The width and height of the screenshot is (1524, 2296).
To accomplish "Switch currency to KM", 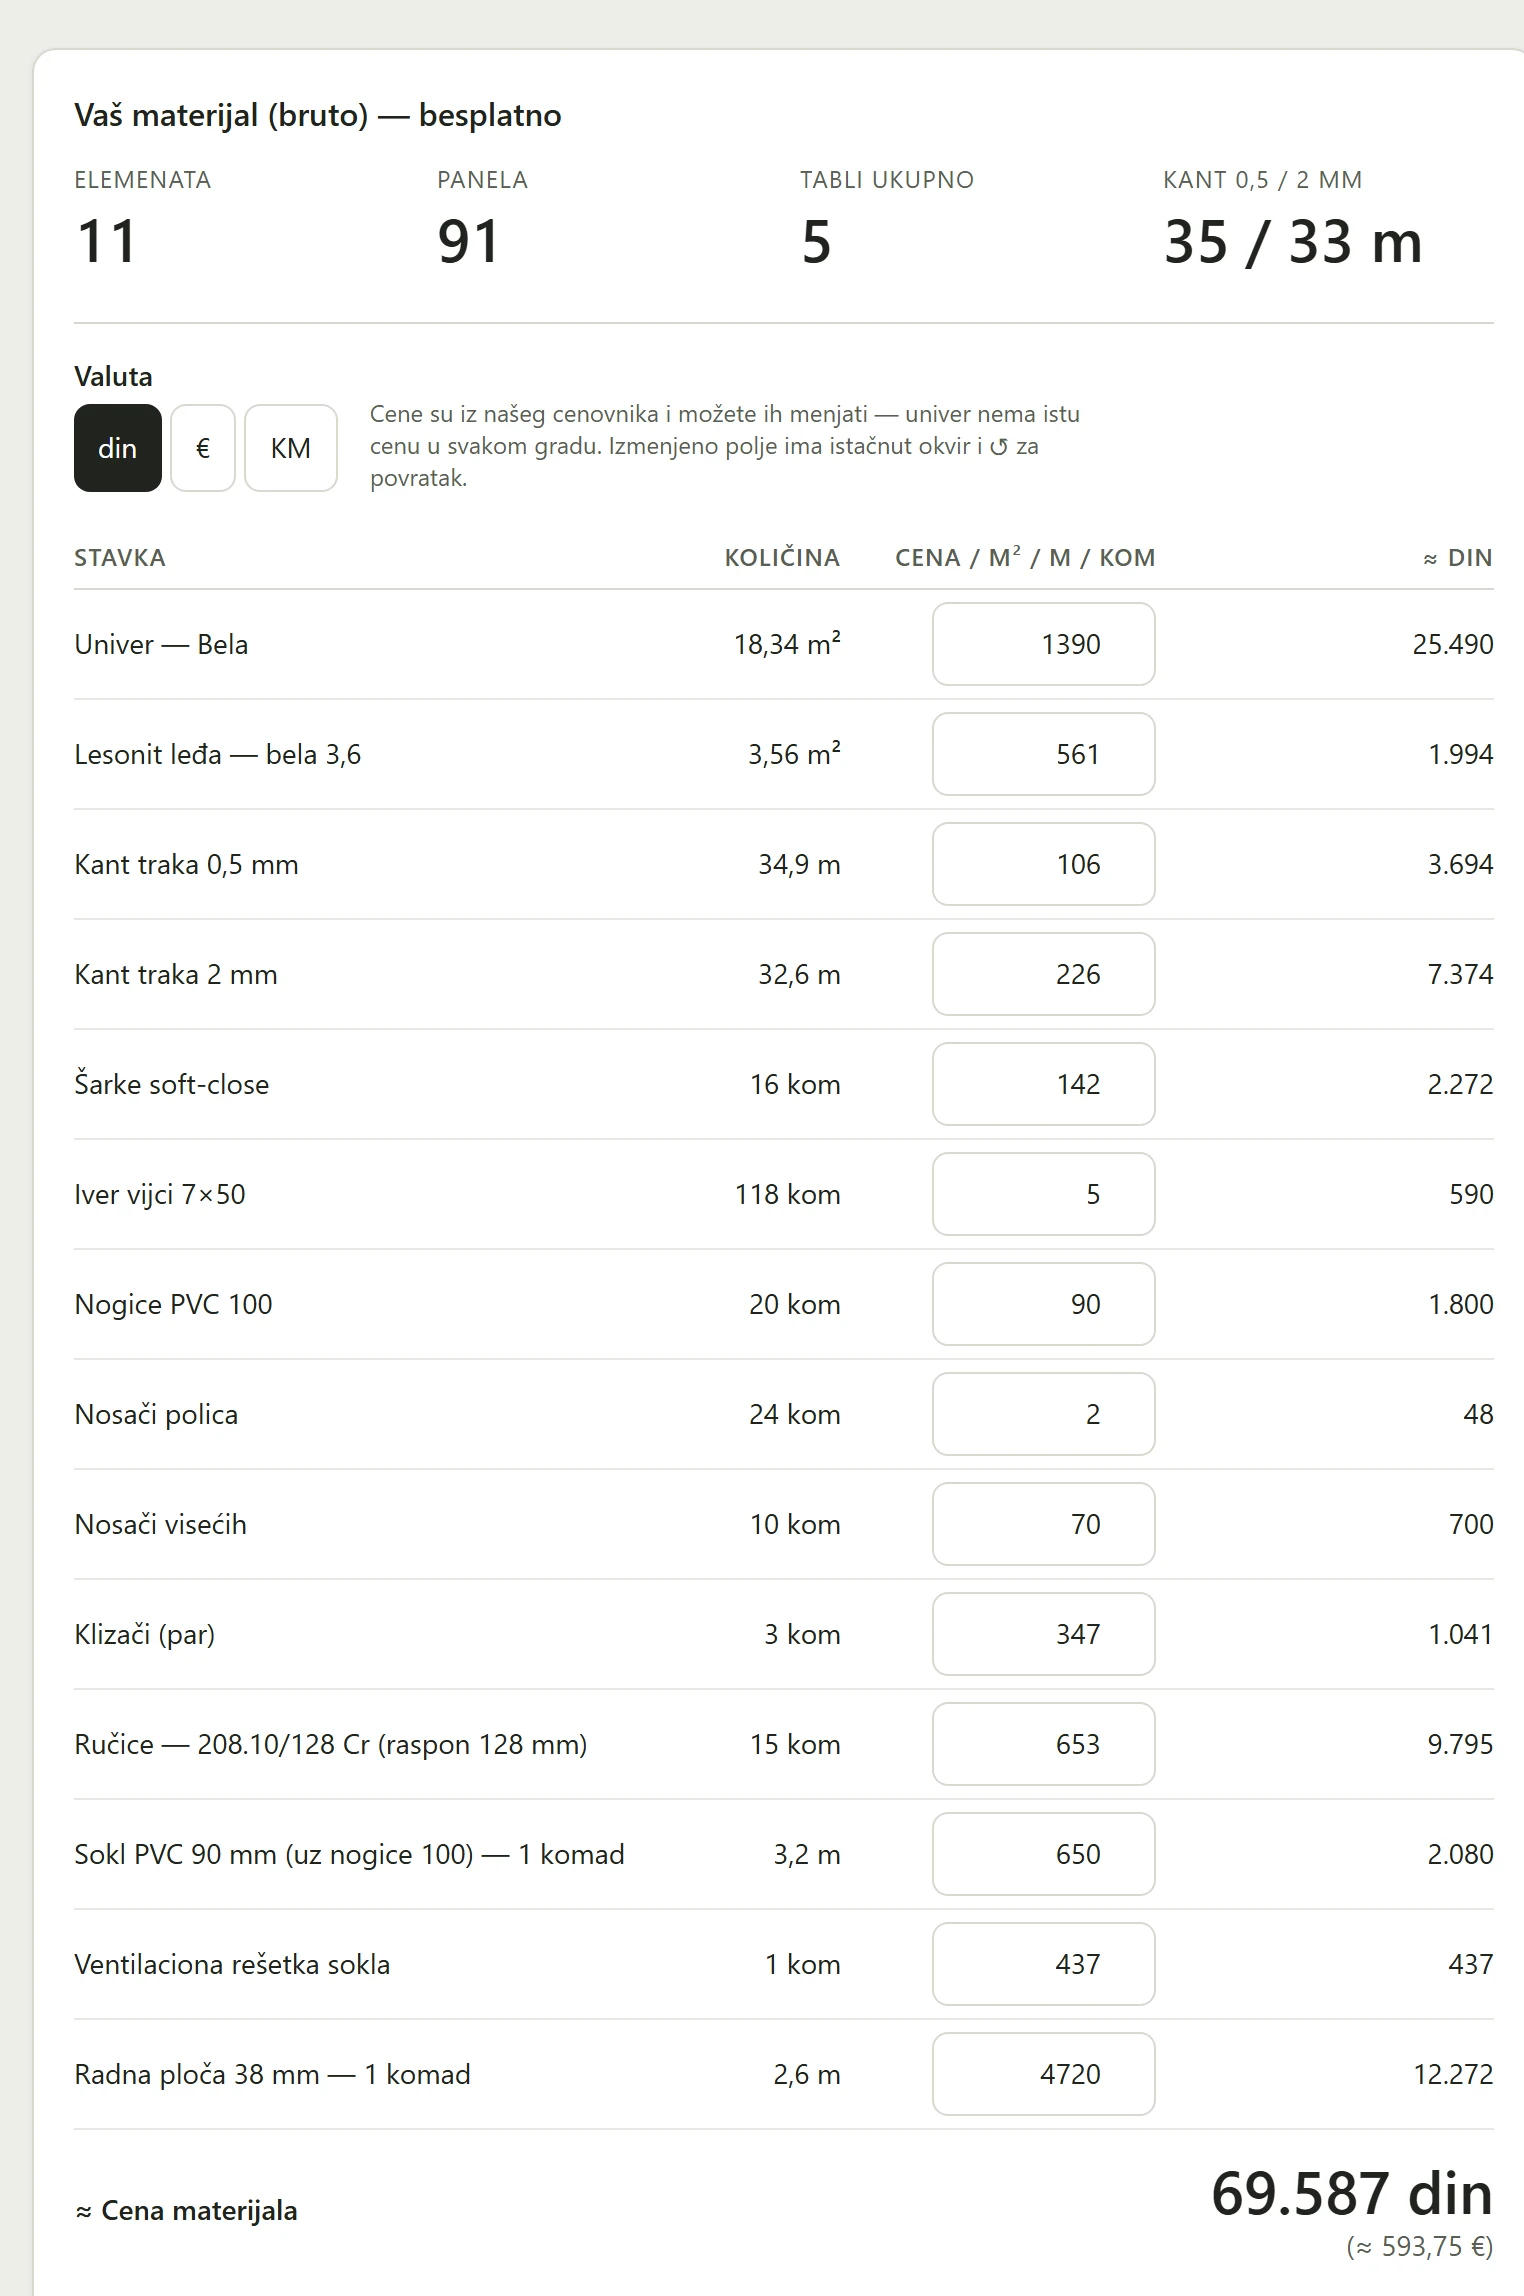I will (291, 448).
